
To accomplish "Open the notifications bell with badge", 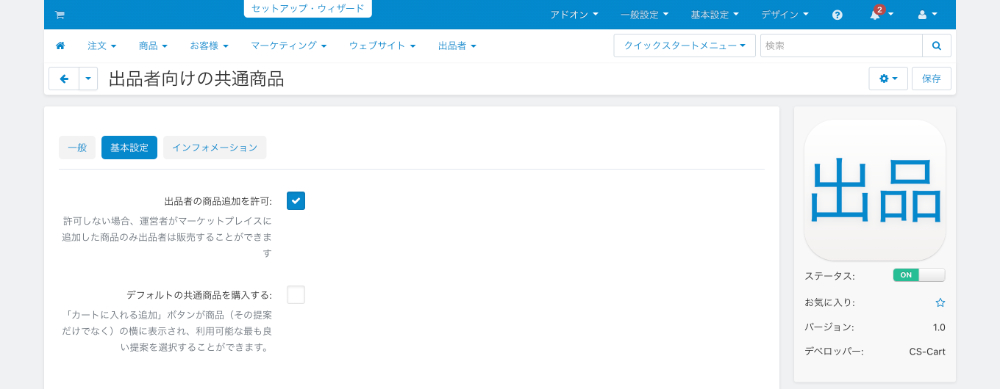I will click(x=881, y=14).
